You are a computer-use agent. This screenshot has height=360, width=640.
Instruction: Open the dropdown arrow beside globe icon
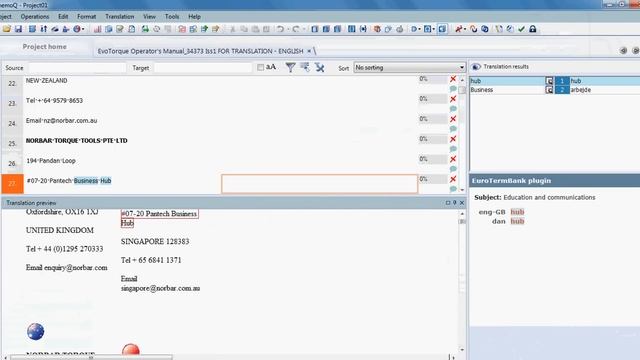click(83, 29)
